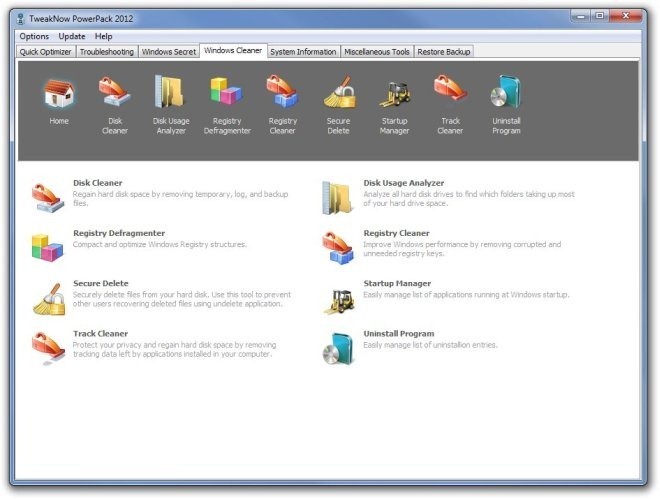Open the Registry Cleaner heading link
The width and height of the screenshot is (660, 499).
[397, 233]
